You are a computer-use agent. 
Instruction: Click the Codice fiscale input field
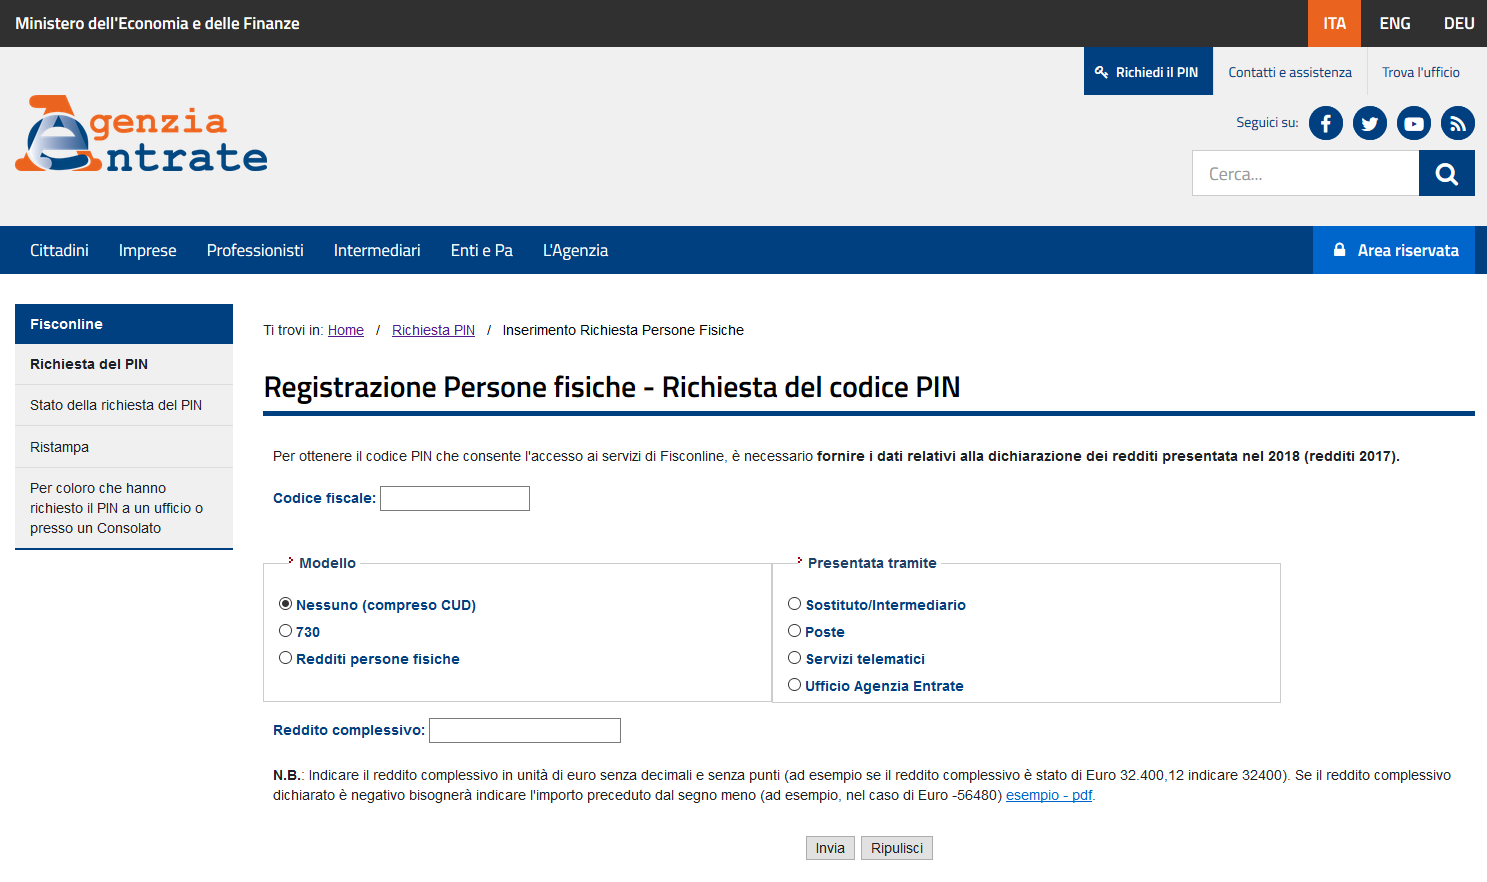click(455, 498)
